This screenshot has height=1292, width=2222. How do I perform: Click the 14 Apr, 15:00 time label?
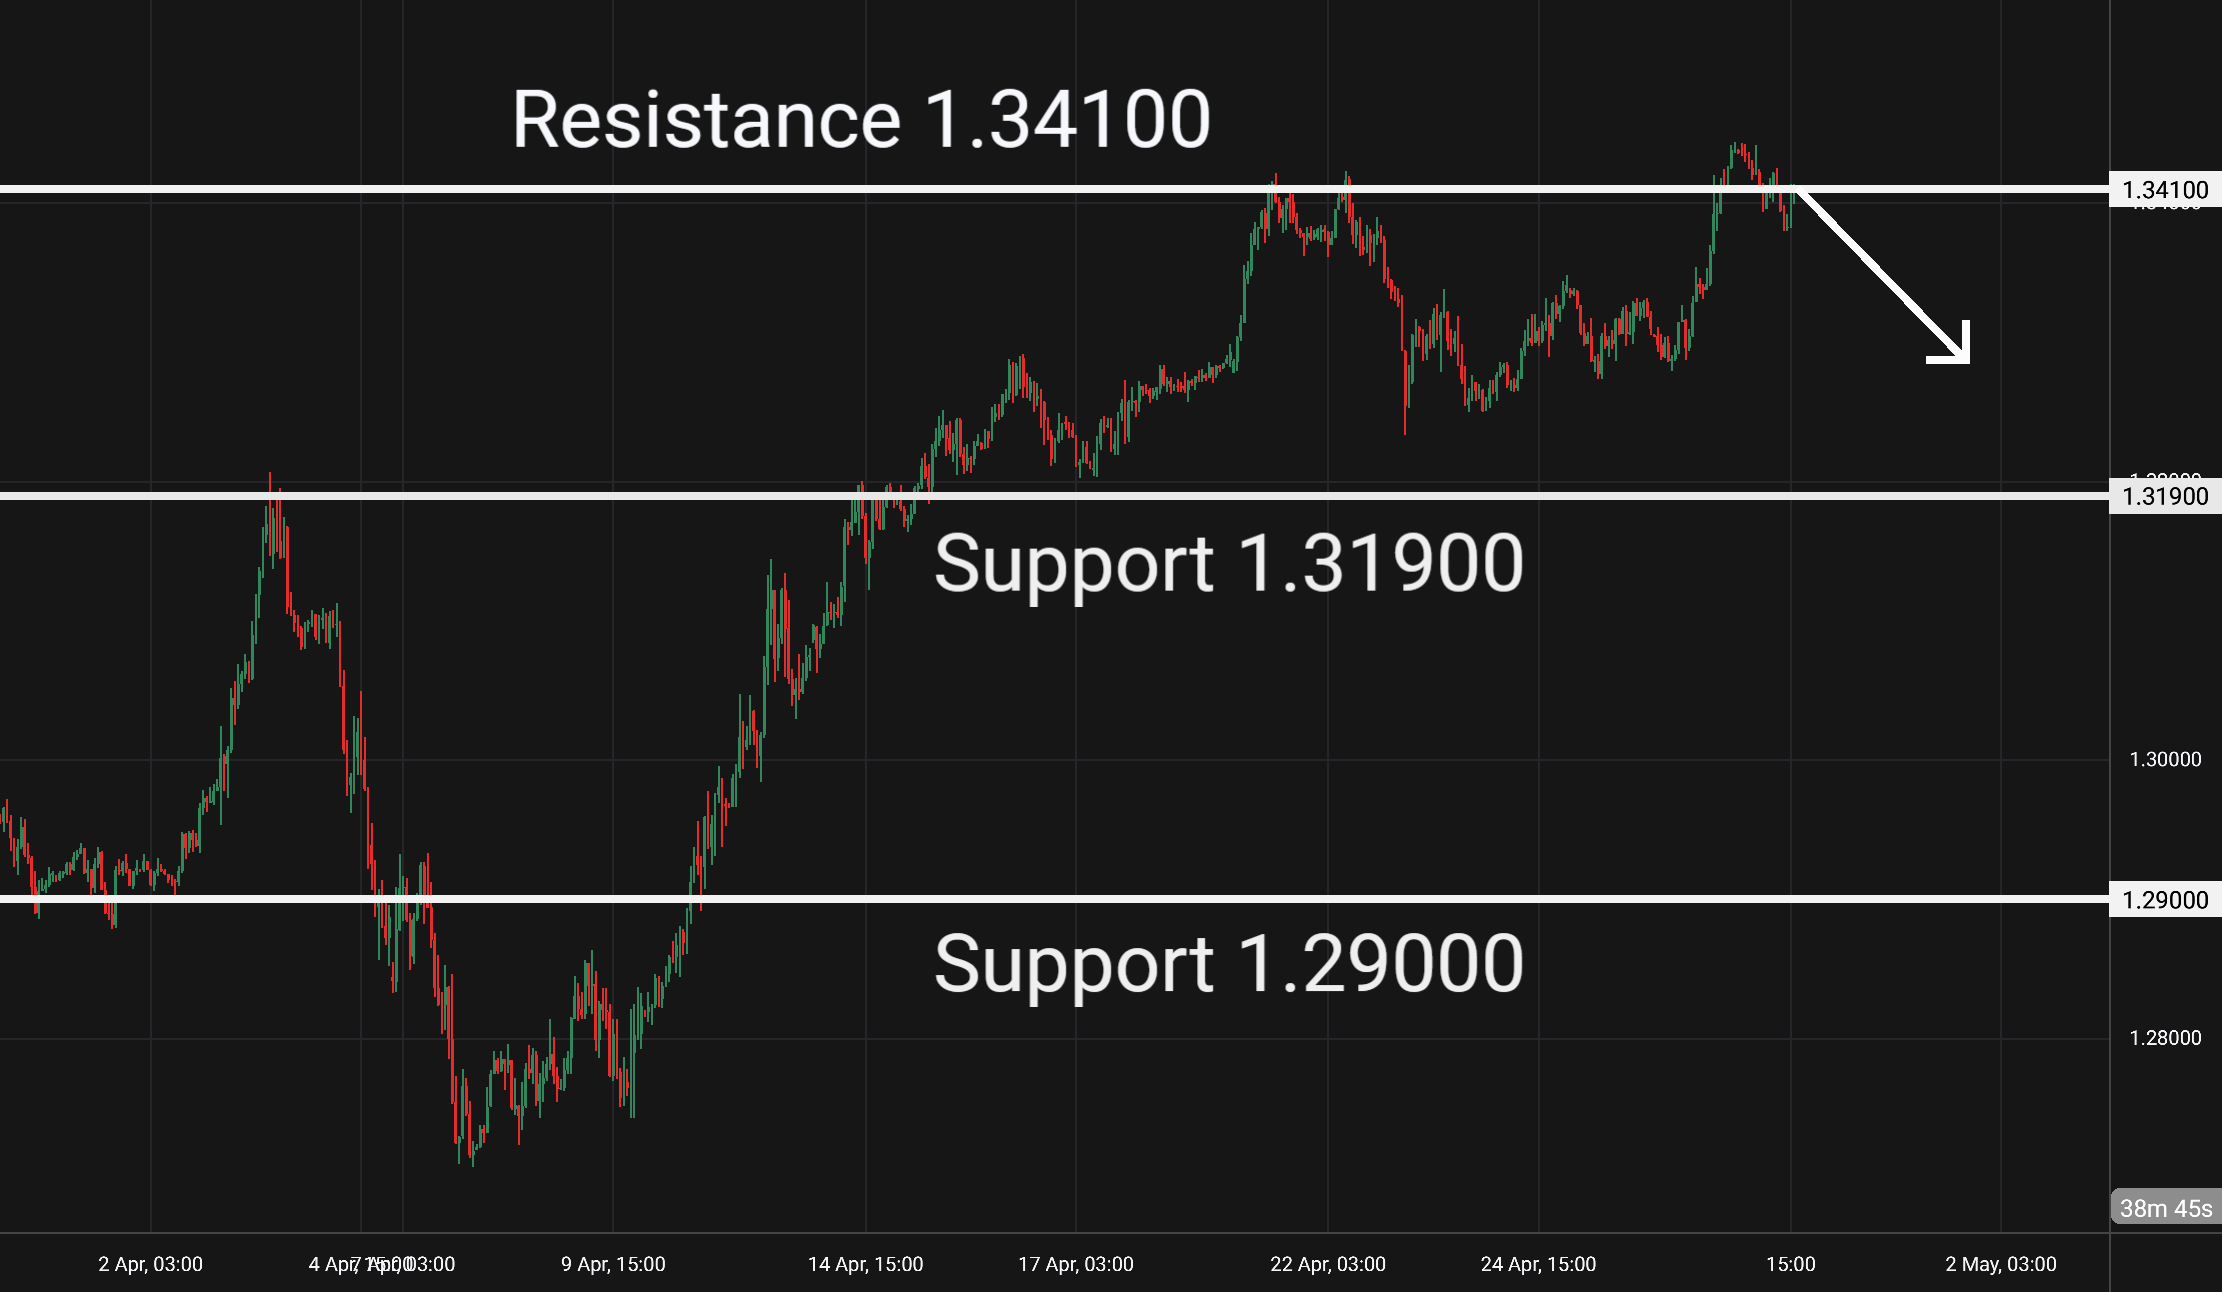coord(865,1264)
